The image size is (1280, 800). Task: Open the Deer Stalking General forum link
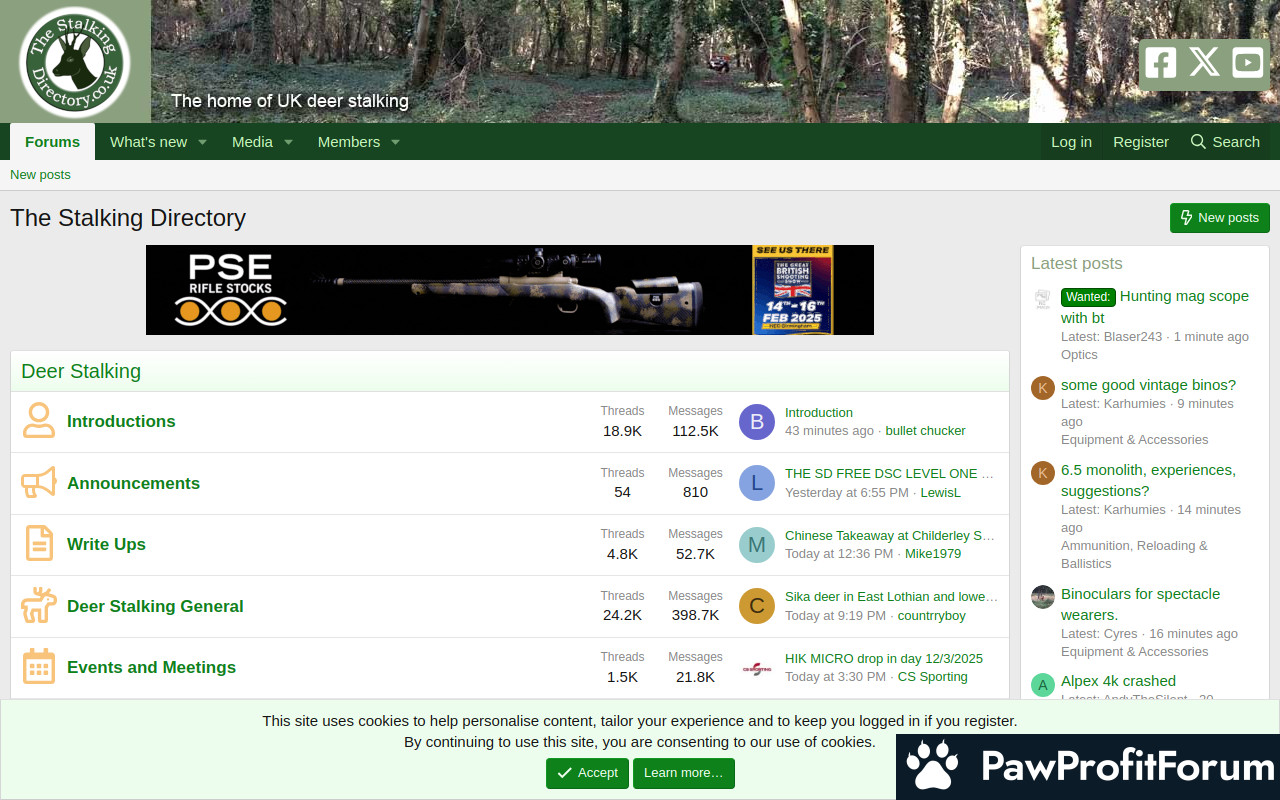(x=155, y=606)
